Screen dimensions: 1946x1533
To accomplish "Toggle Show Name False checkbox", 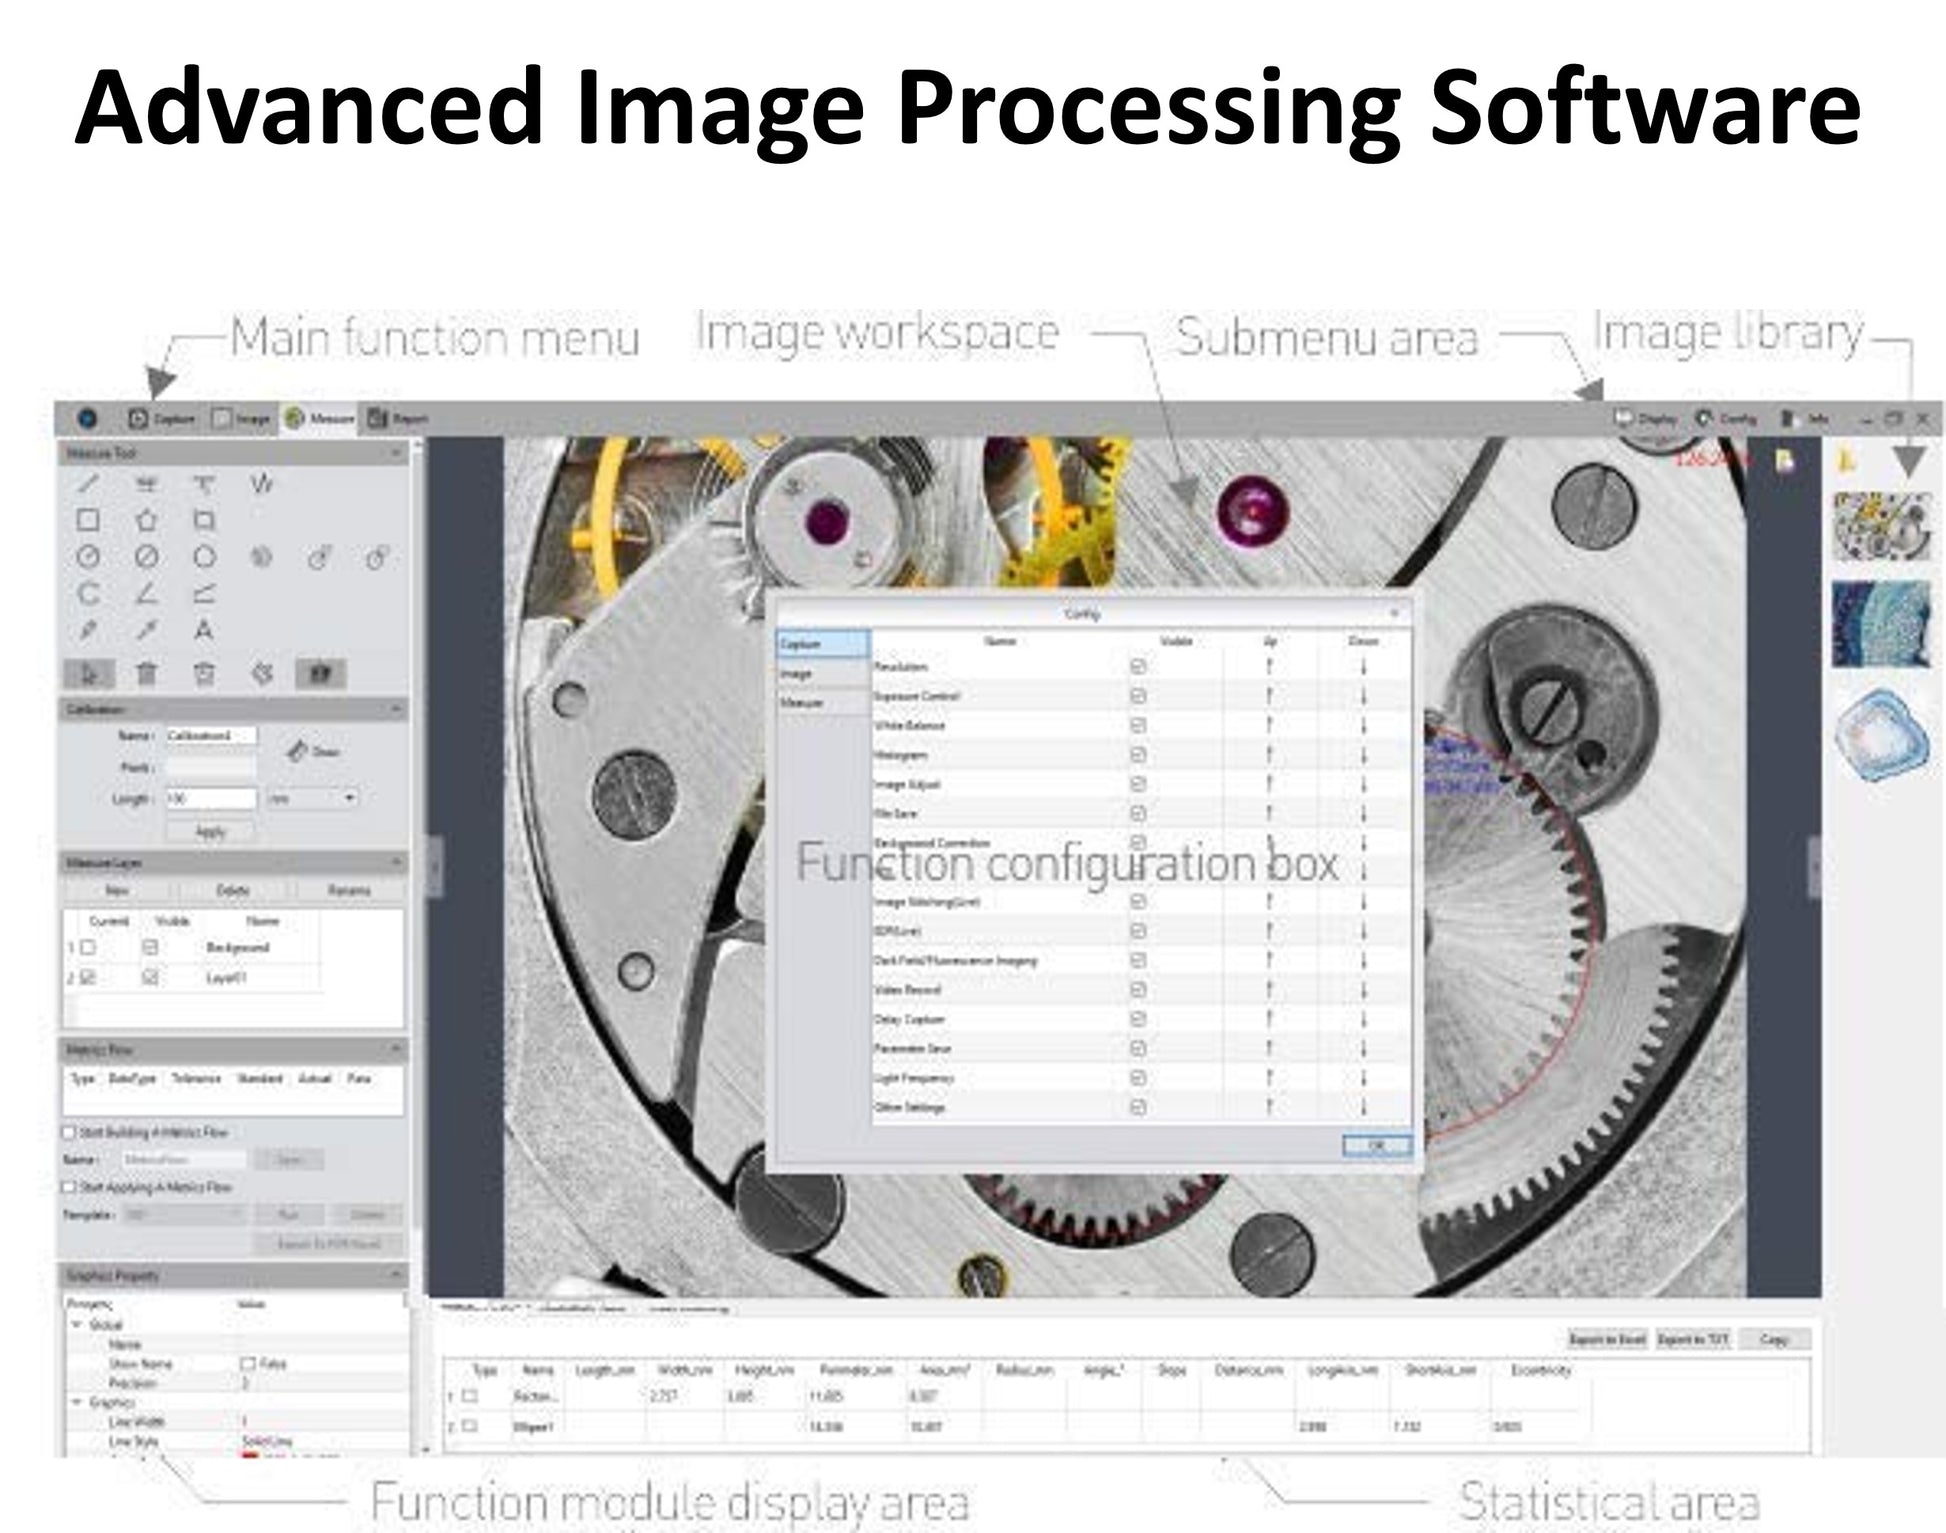I will (248, 1364).
